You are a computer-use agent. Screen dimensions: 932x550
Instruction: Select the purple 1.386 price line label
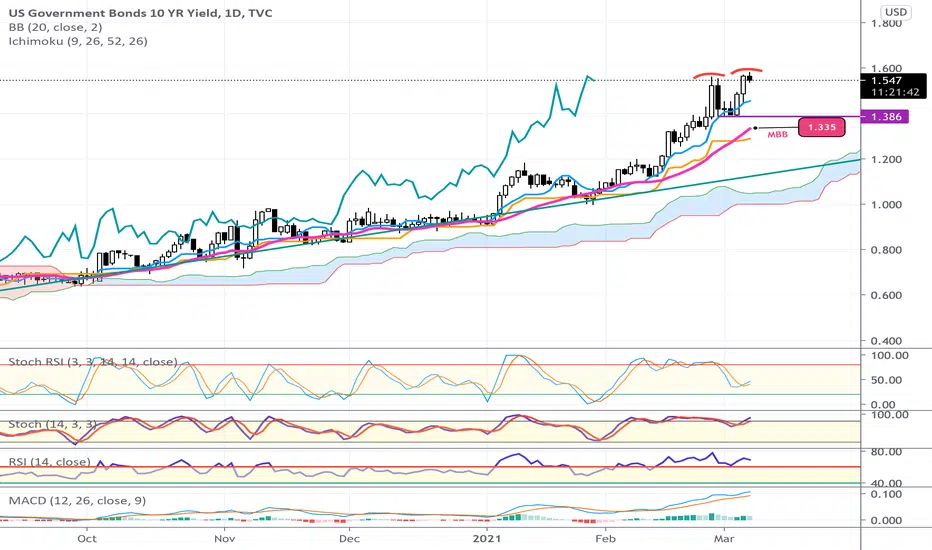pos(886,117)
